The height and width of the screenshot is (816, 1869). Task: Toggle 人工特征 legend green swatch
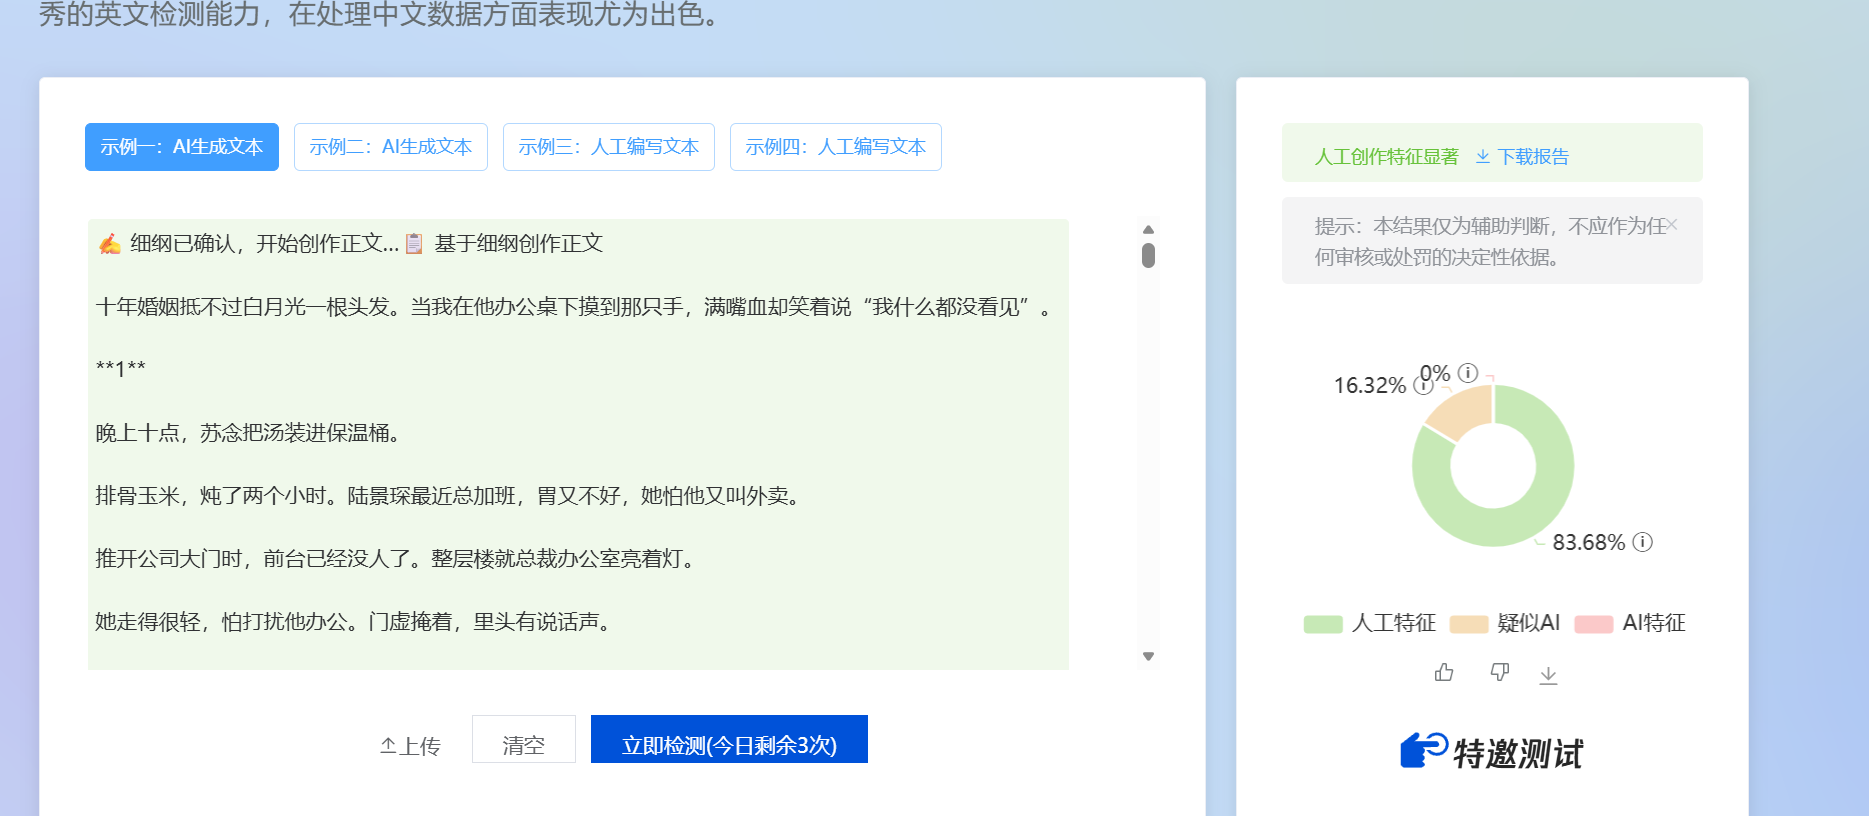1323,624
